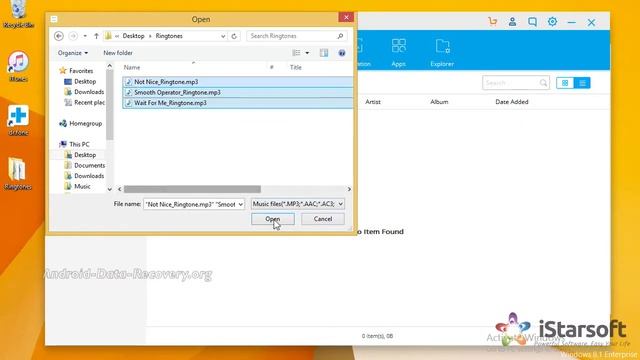Create a New folder
640x360 pixels.
(x=118, y=53)
